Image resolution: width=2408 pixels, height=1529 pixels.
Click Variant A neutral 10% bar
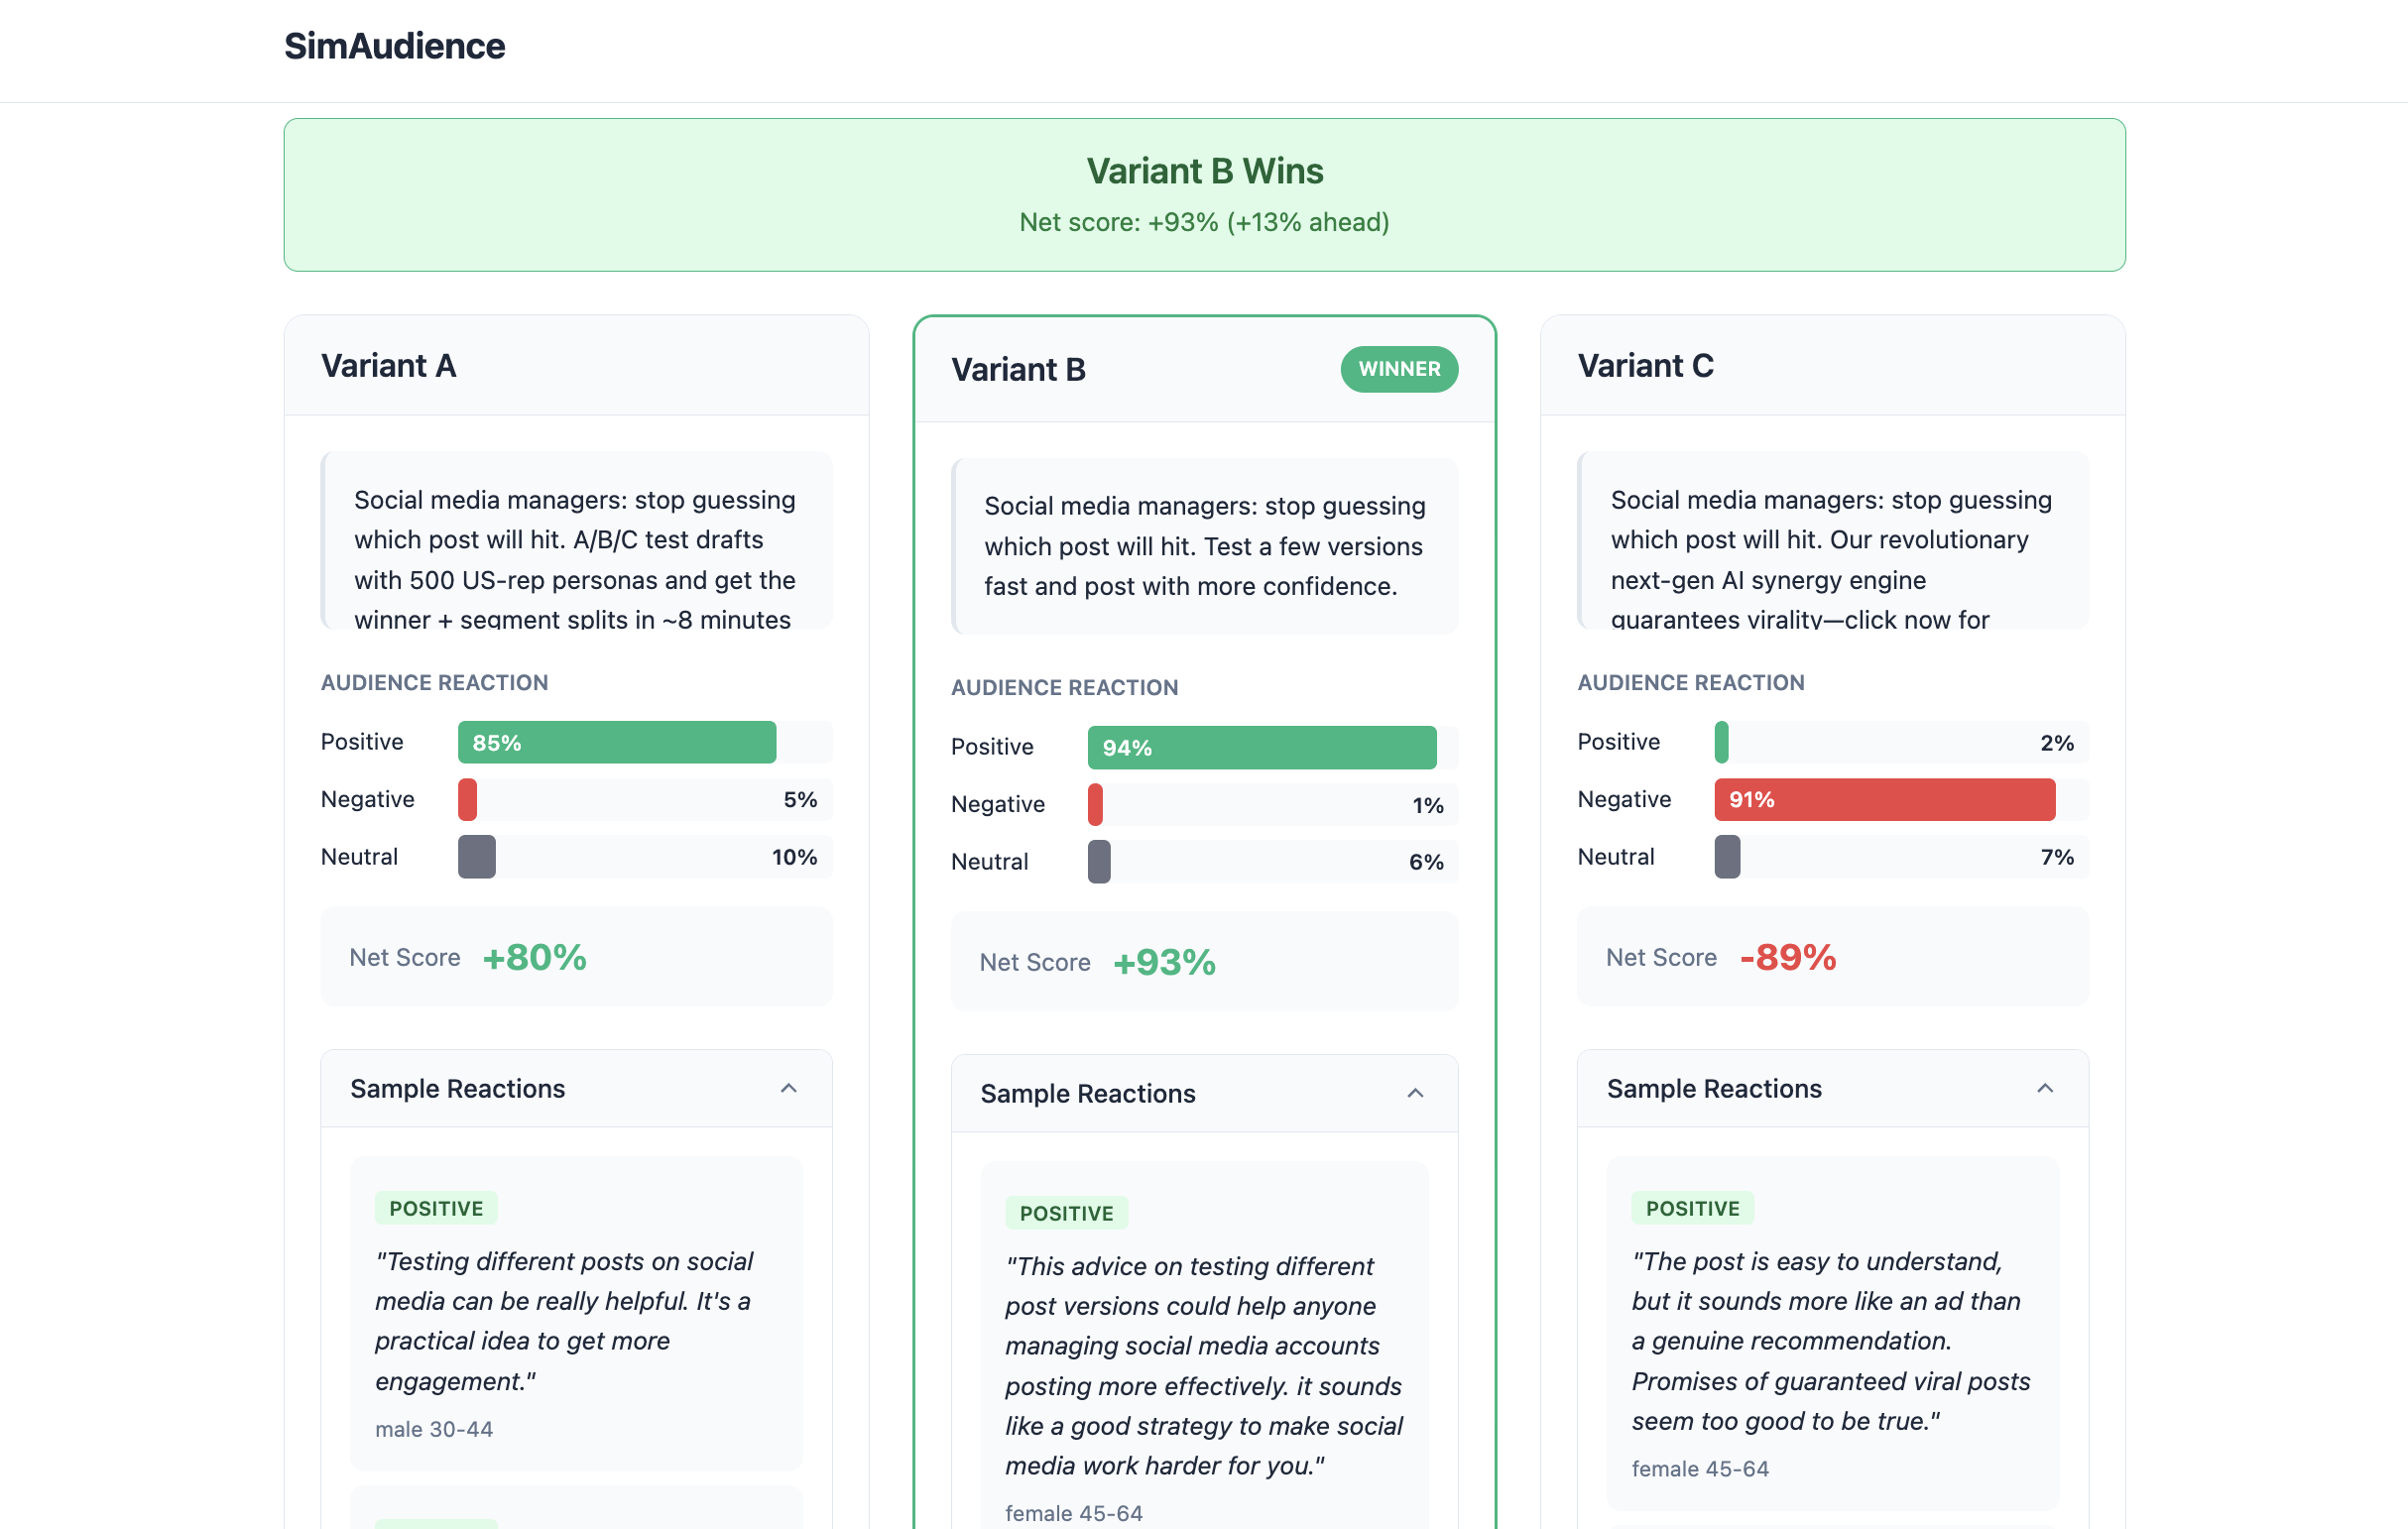pyautogui.click(x=477, y=857)
